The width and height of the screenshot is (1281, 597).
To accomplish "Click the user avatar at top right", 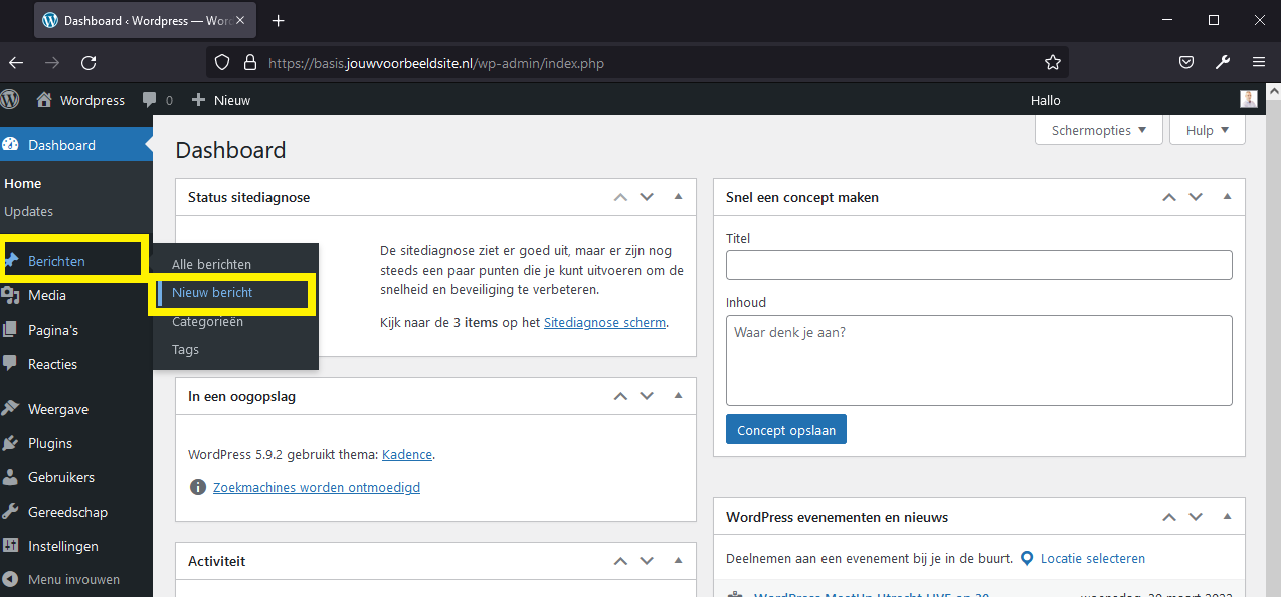I will (1248, 99).
